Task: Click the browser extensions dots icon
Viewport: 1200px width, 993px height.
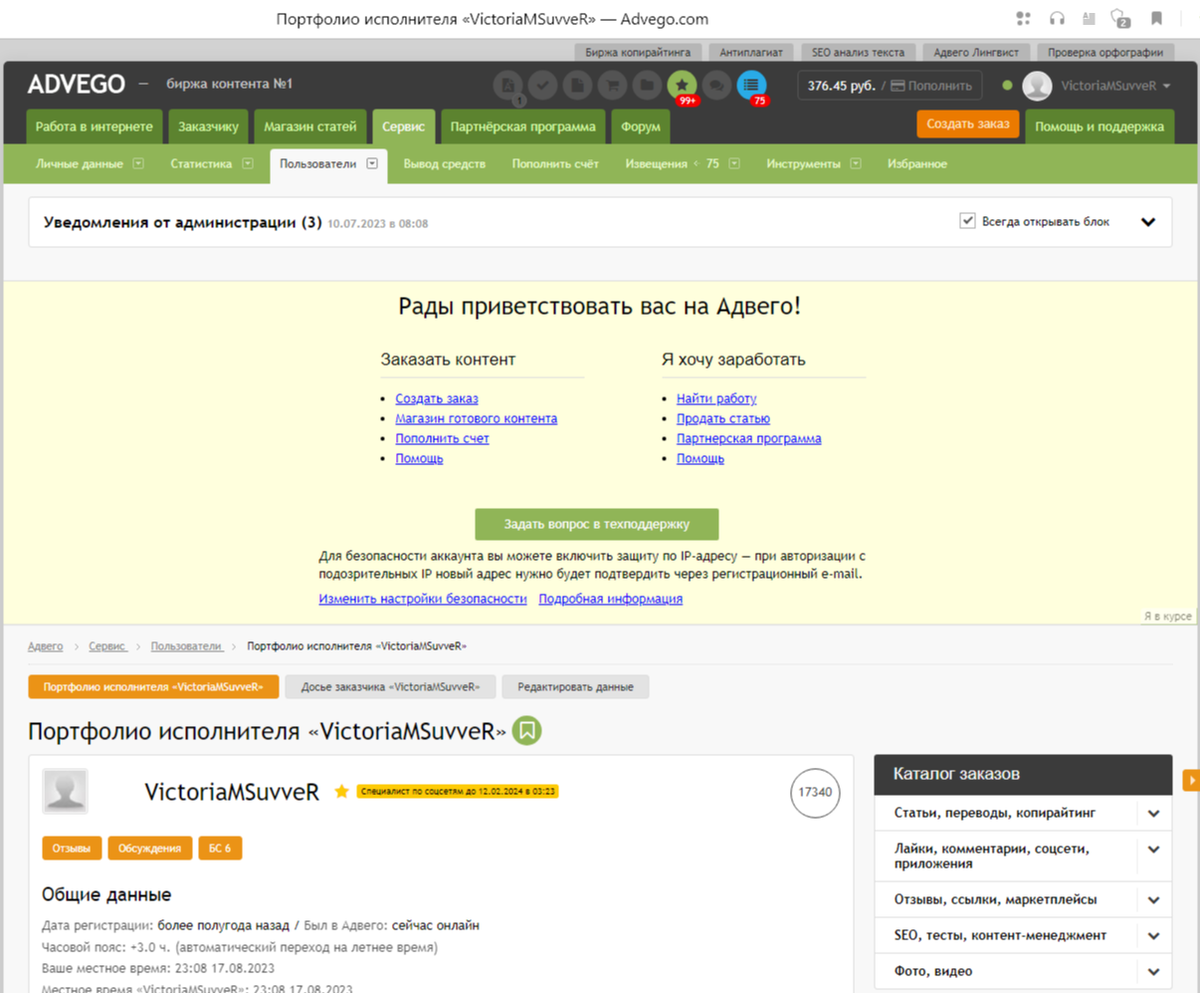Action: tap(1022, 18)
